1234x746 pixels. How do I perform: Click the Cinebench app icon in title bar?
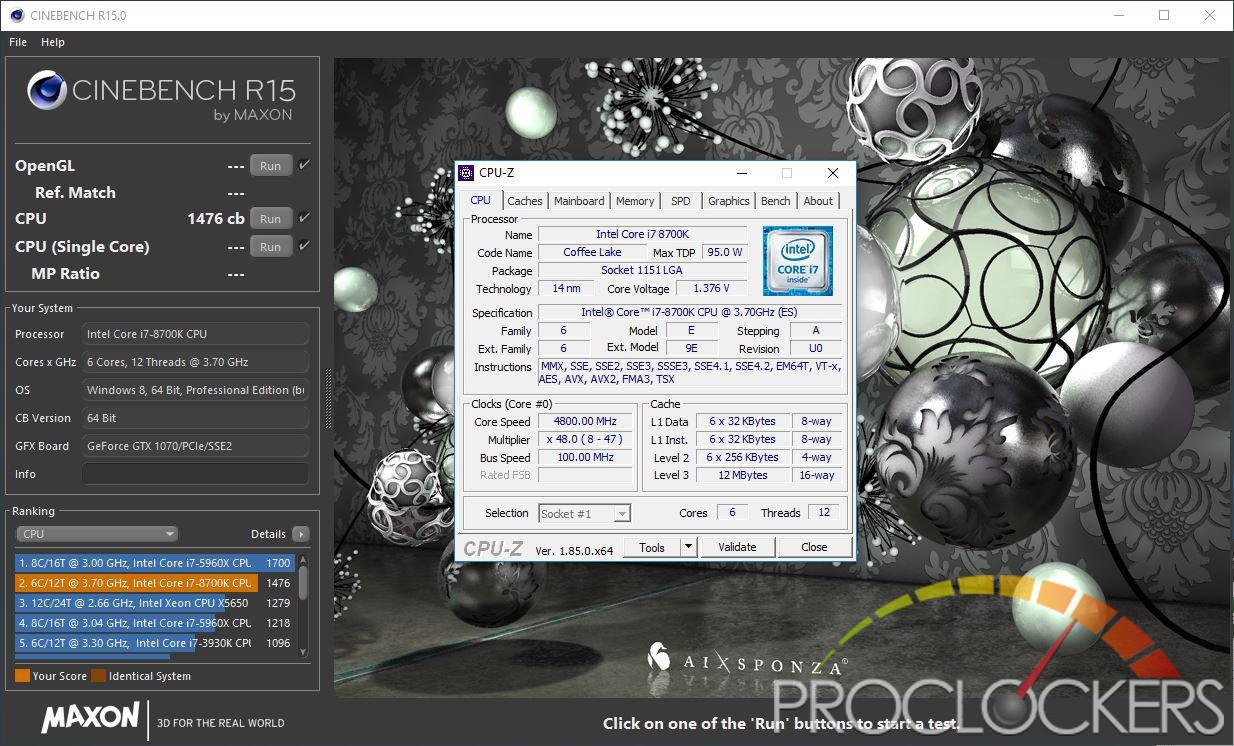tap(17, 16)
